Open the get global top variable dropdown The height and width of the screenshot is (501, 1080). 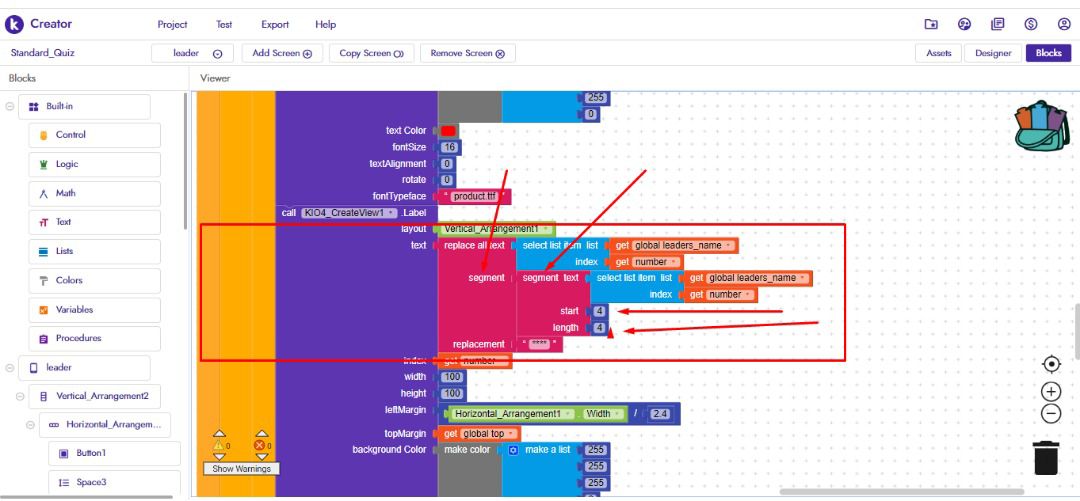click(488, 433)
